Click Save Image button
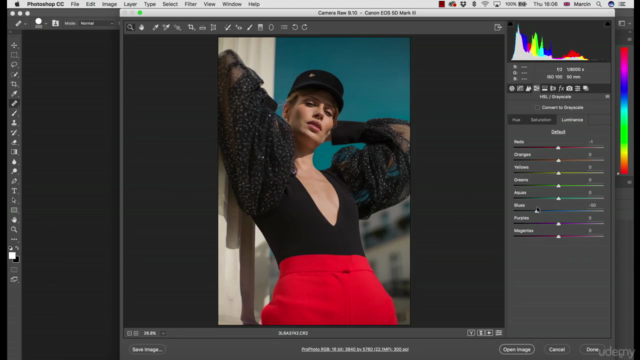Image resolution: width=640 pixels, height=360 pixels. click(x=147, y=349)
